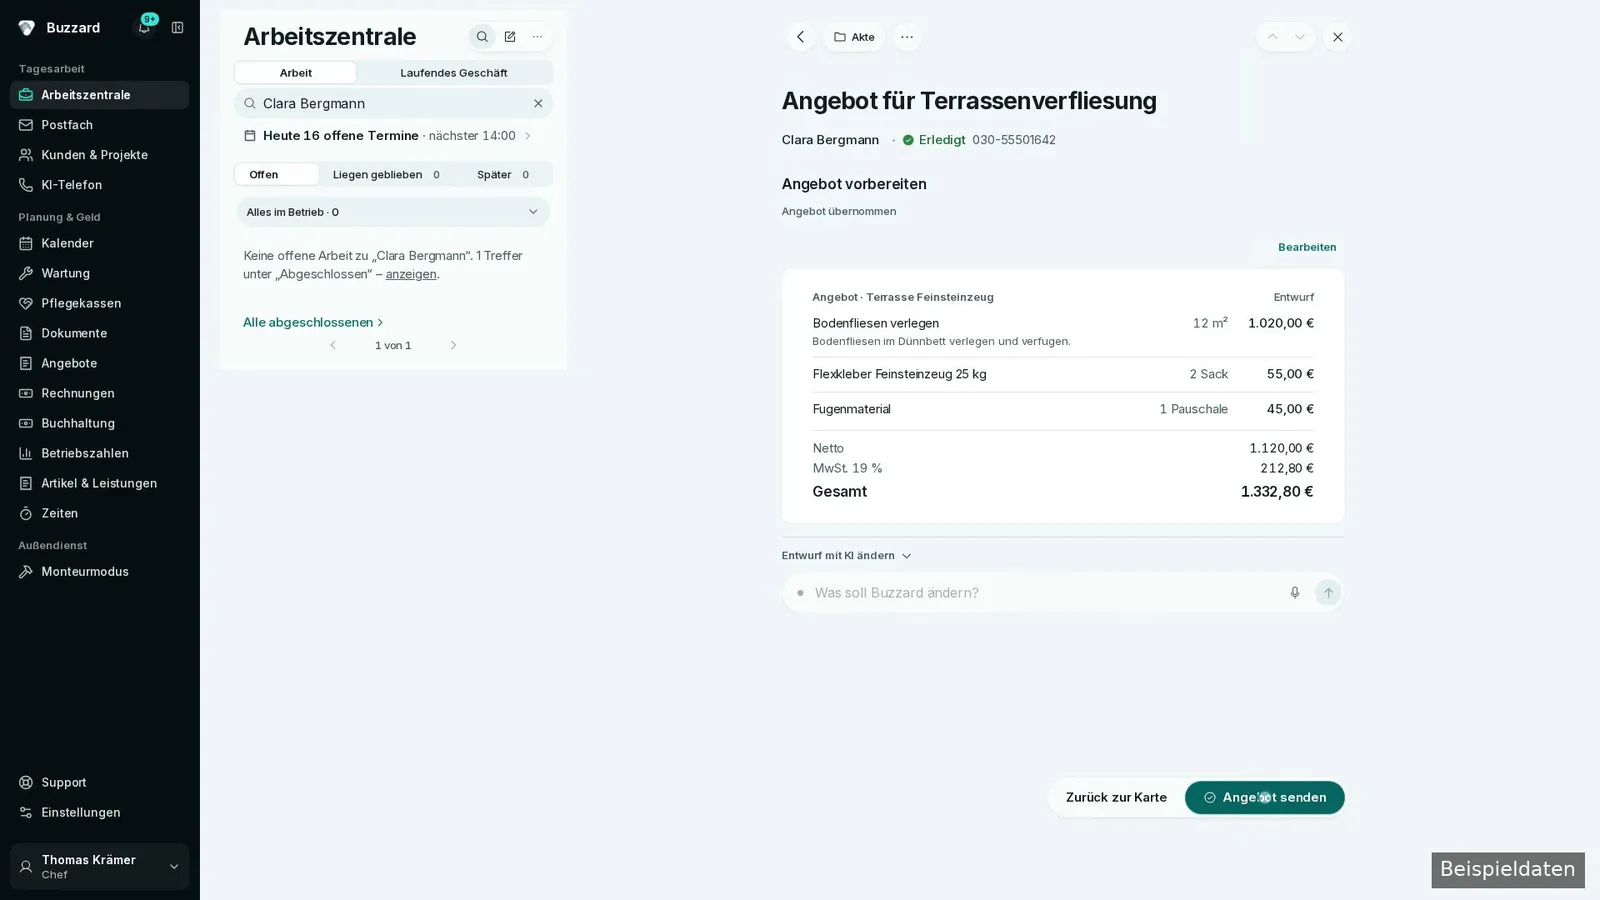Click the Erledigt status badge
Viewport: 1600px width, 900px height.
tap(934, 140)
